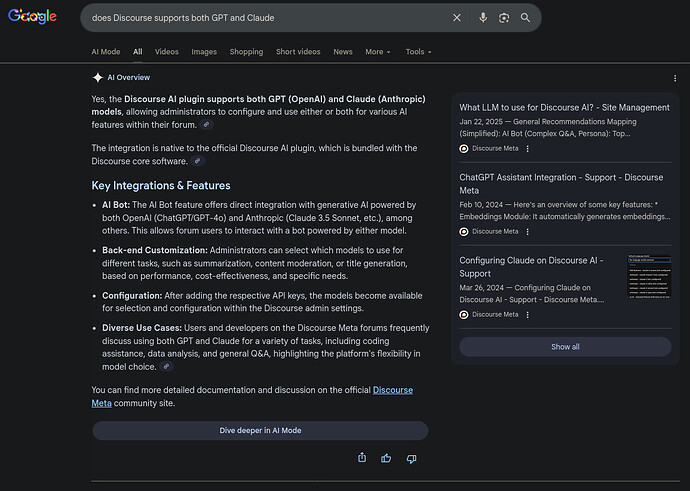Image resolution: width=690 pixels, height=491 pixels.
Task: Click the 'Jan 22, 2025' source snippet
Action: (548, 128)
